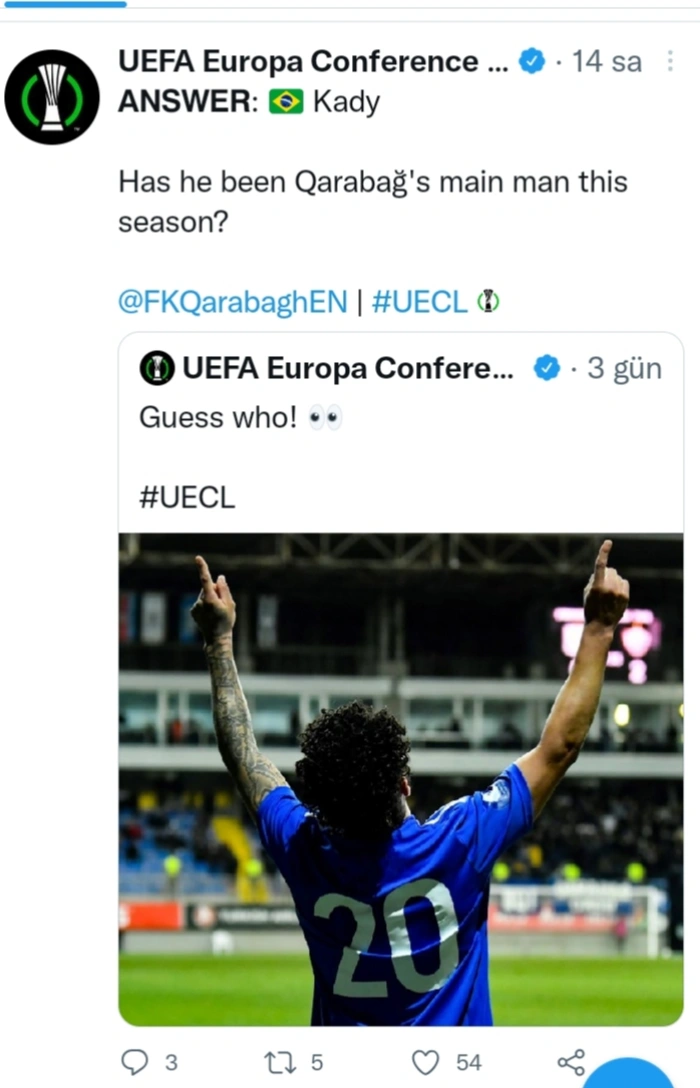Tap the share icon below the tweet
The width and height of the screenshot is (700, 1088).
point(571,1062)
